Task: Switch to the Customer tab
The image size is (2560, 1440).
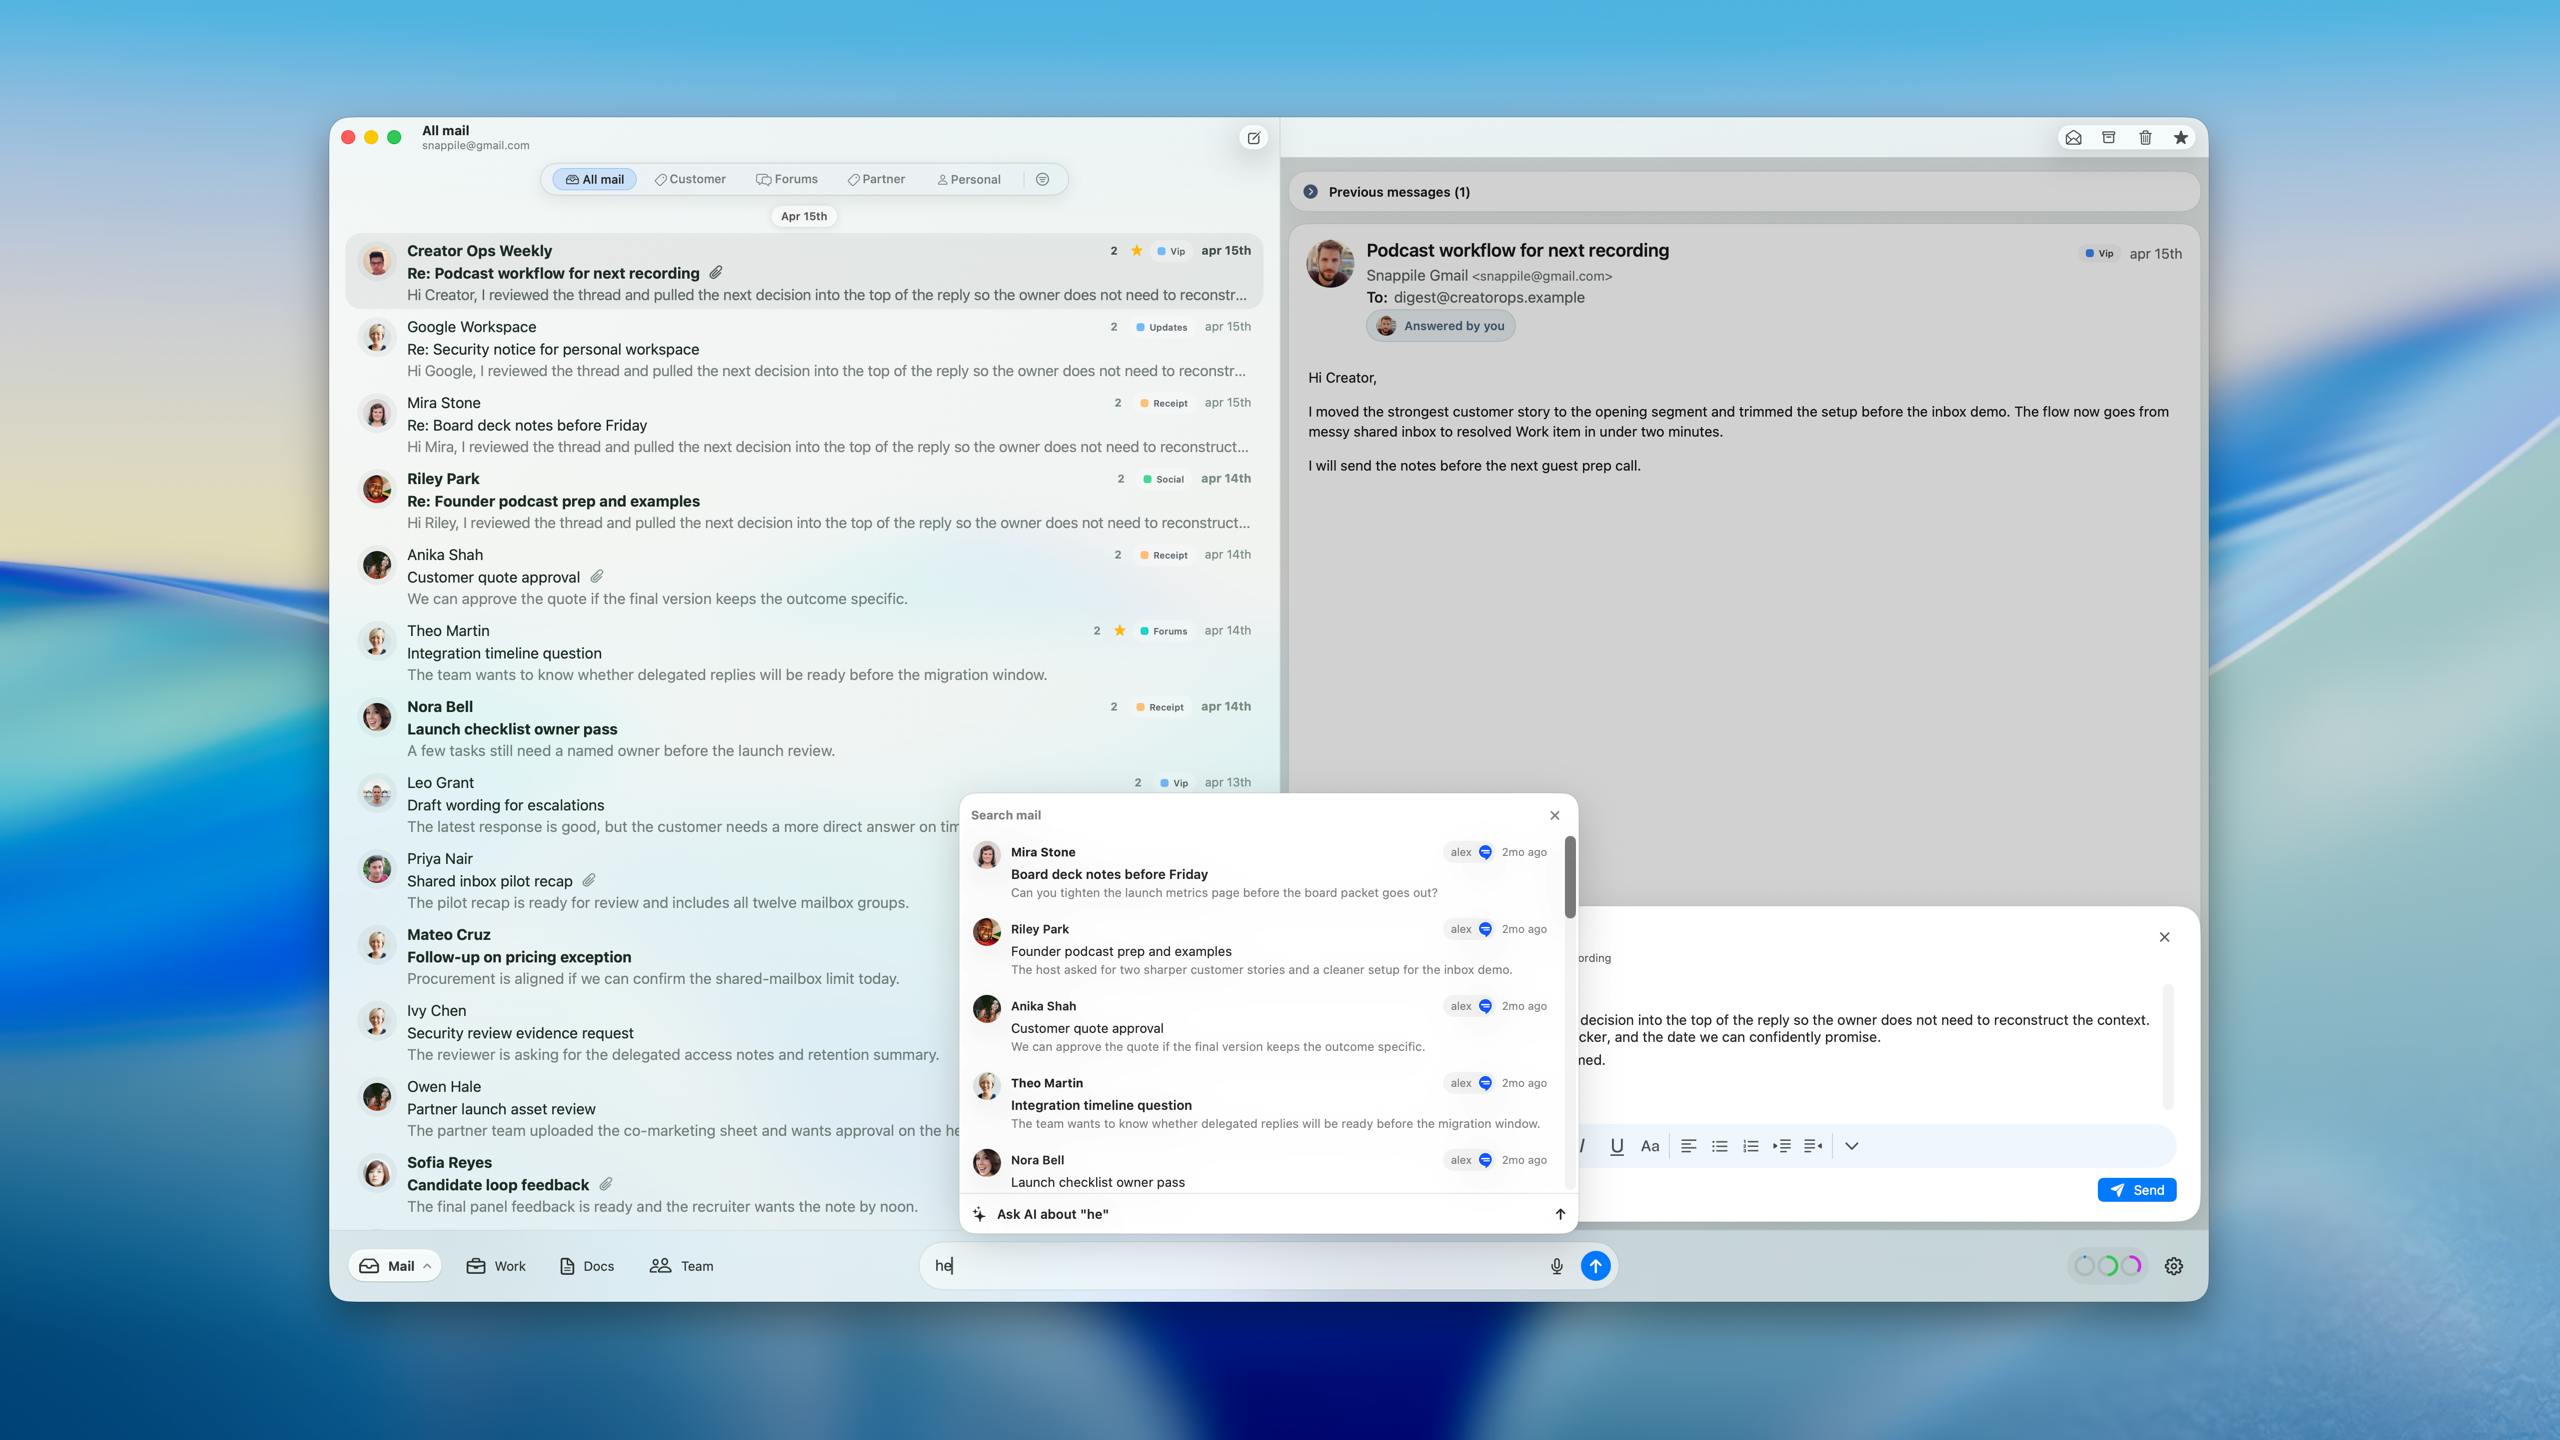Action: pos(690,180)
